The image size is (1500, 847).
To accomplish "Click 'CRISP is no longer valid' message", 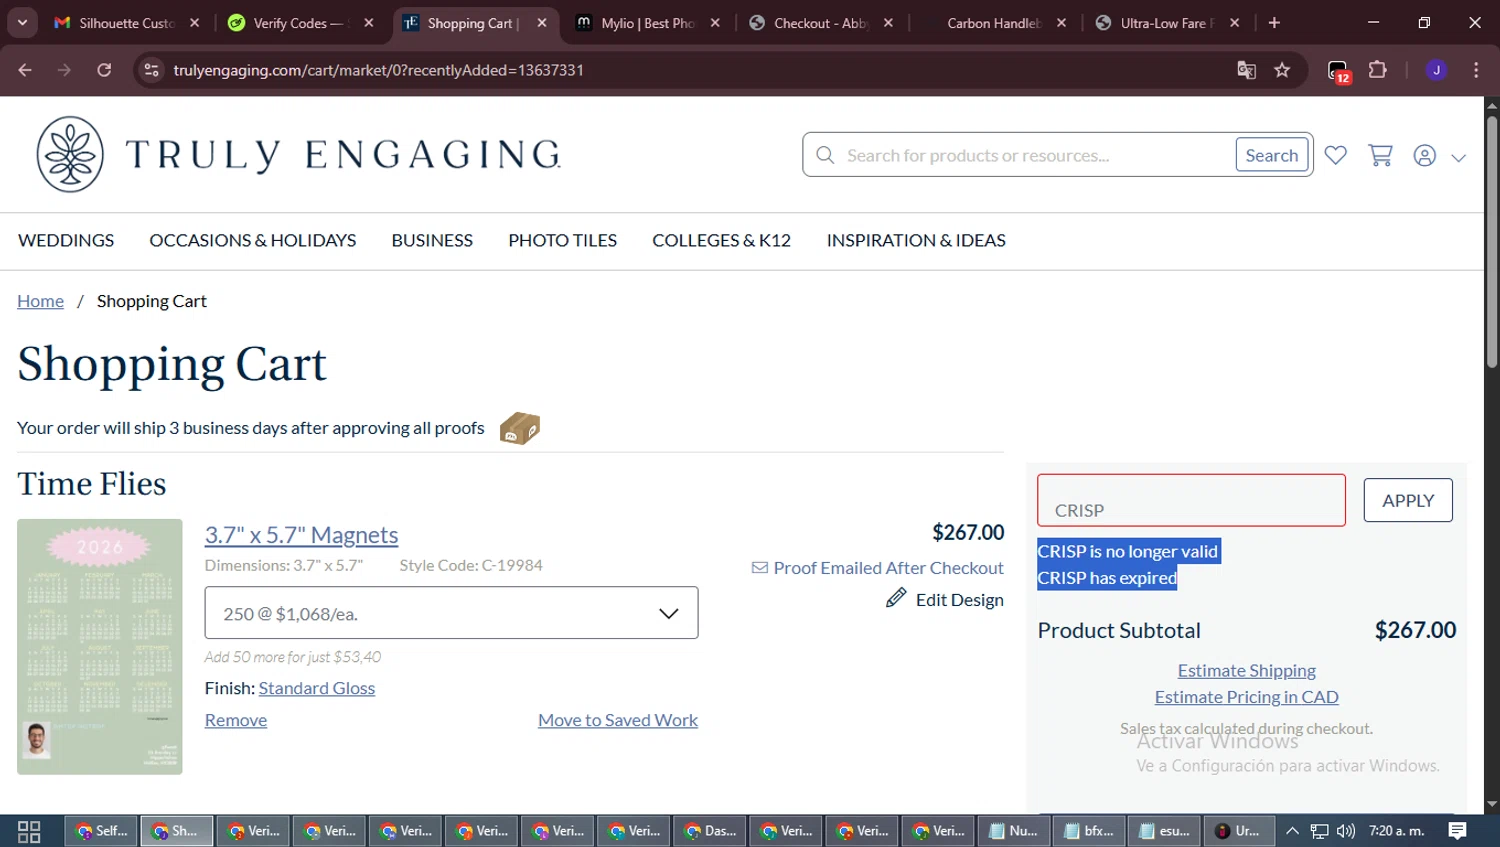I will (x=1128, y=551).
